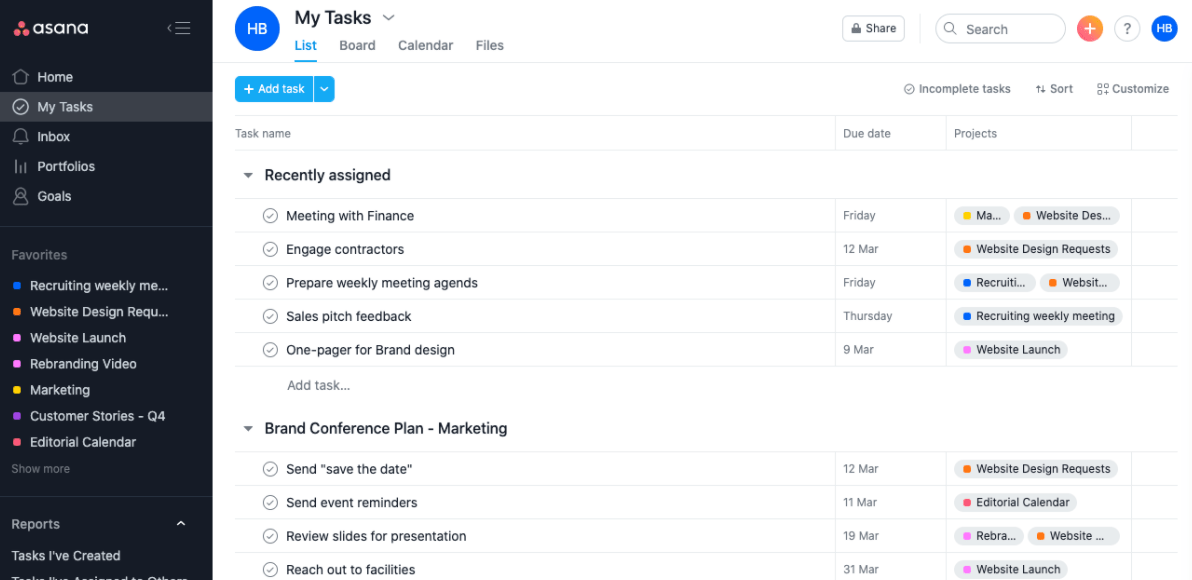Mark Send "save the date" complete

270,469
